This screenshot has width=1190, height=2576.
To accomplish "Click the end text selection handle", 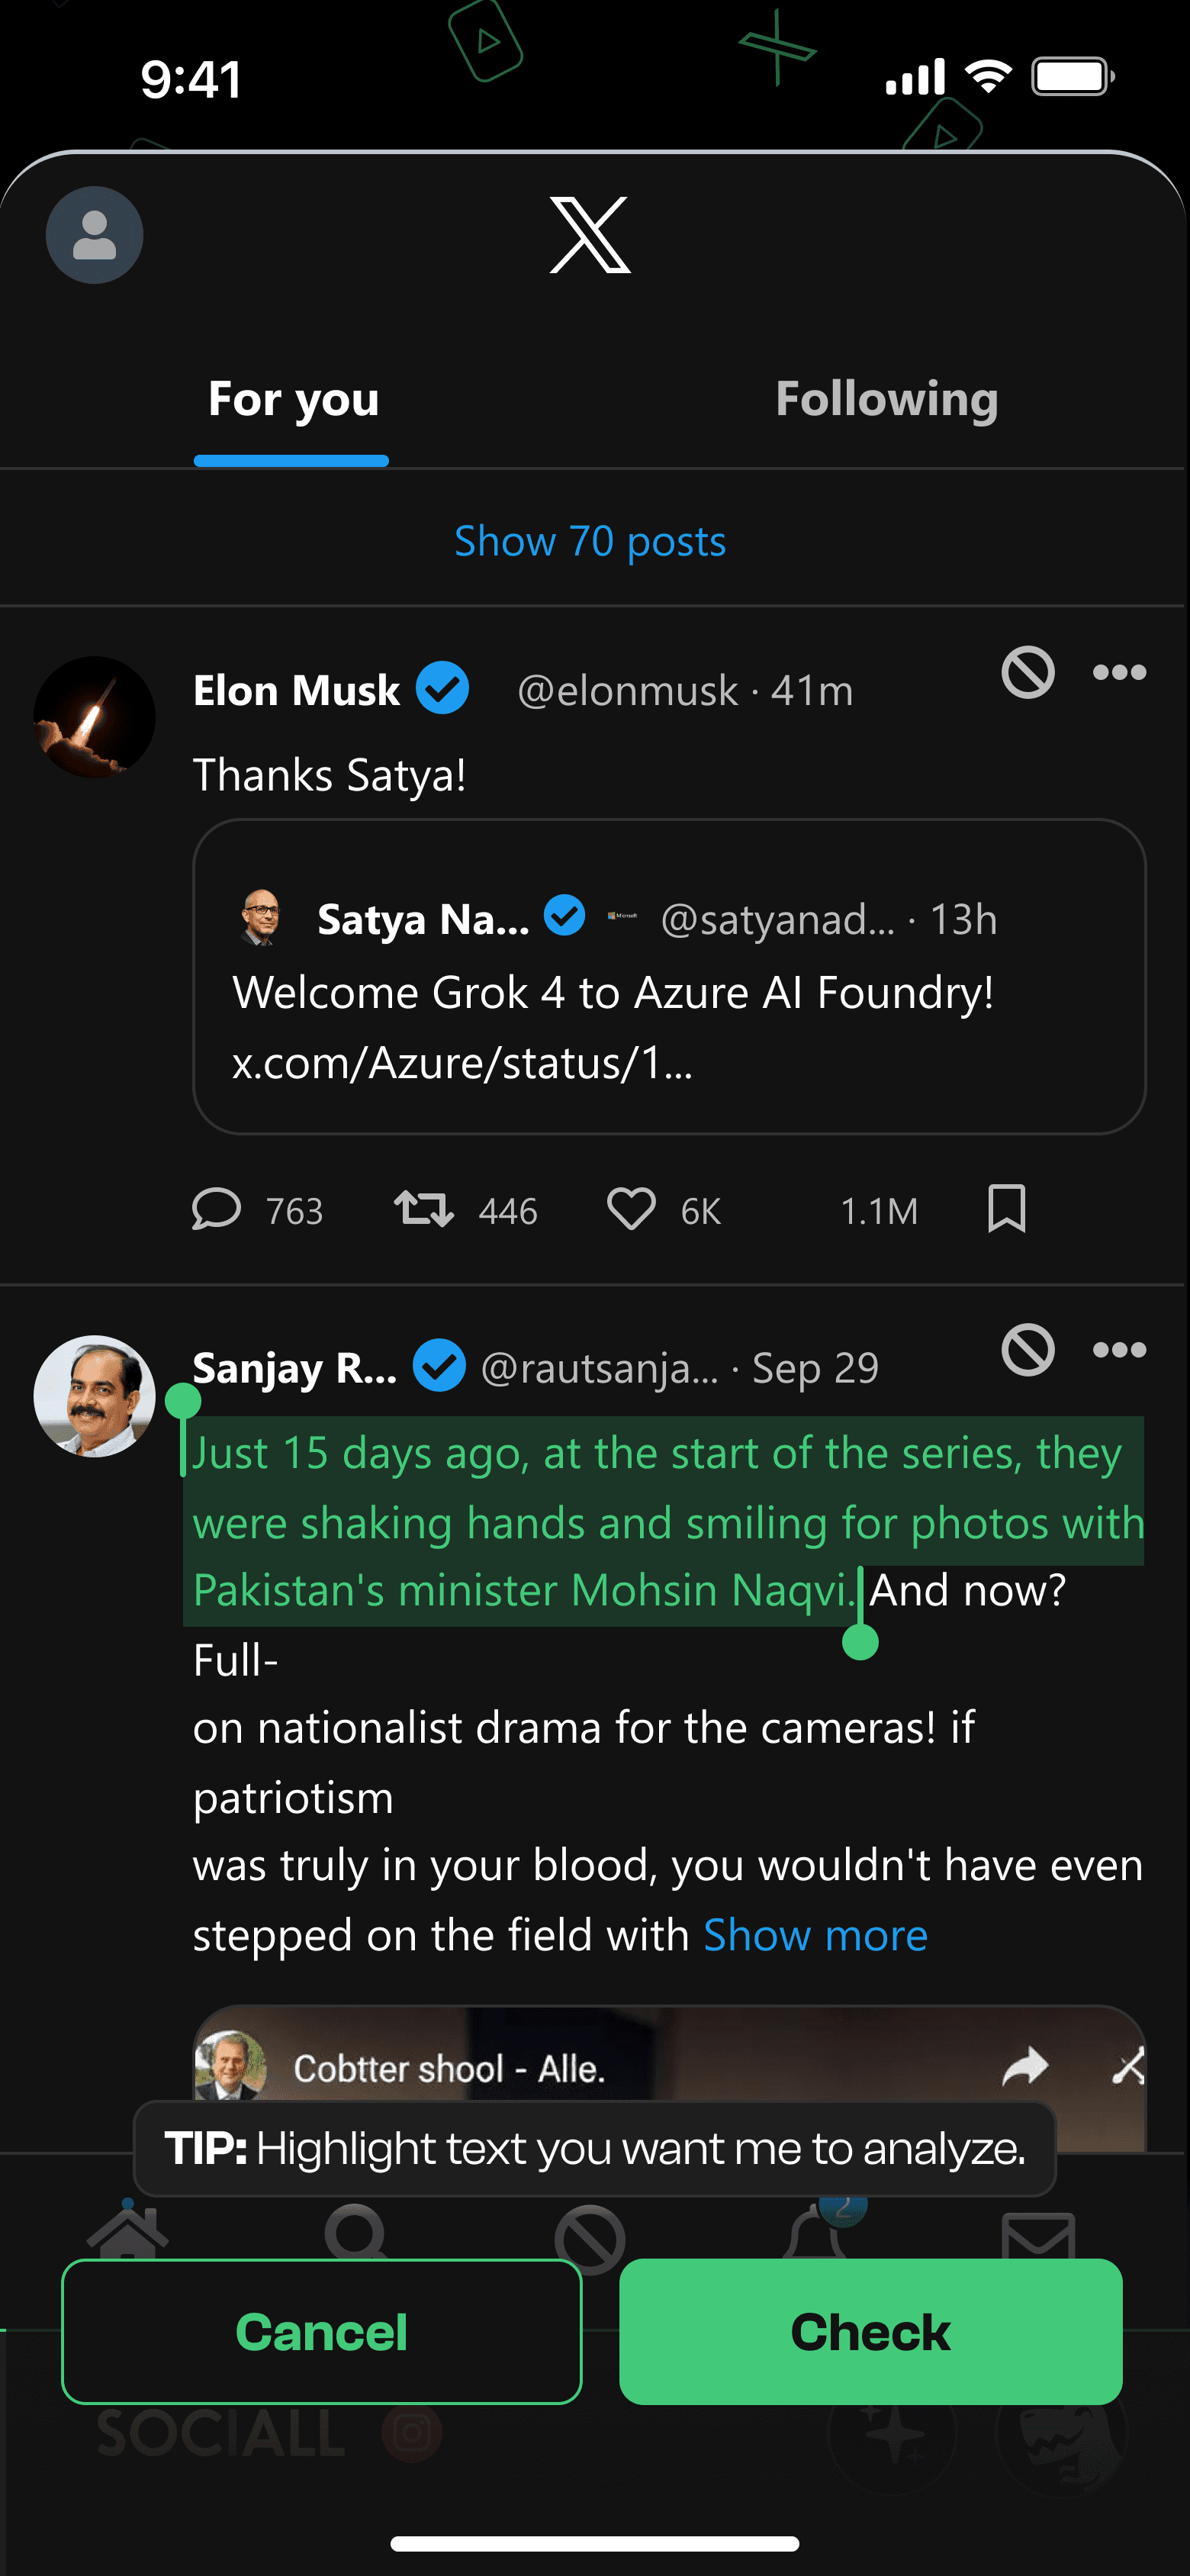I will (x=860, y=1641).
